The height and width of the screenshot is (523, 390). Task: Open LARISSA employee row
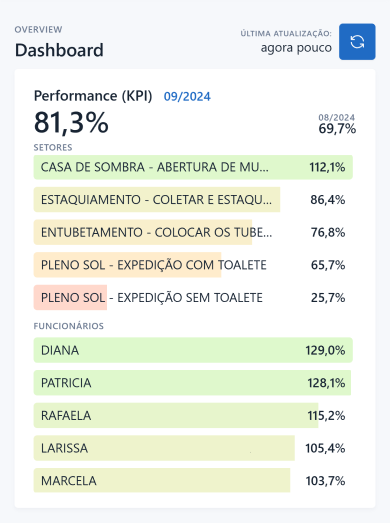pos(193,448)
